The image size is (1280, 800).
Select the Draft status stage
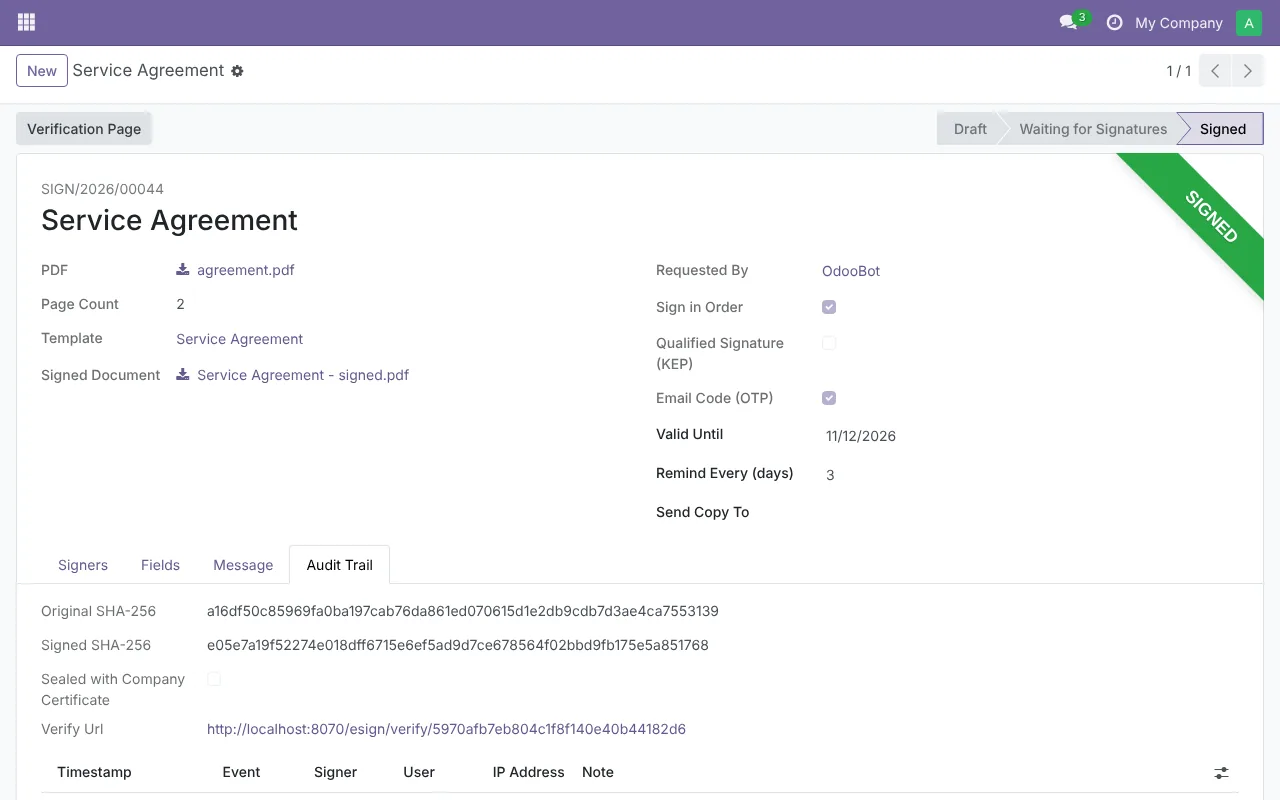click(969, 129)
